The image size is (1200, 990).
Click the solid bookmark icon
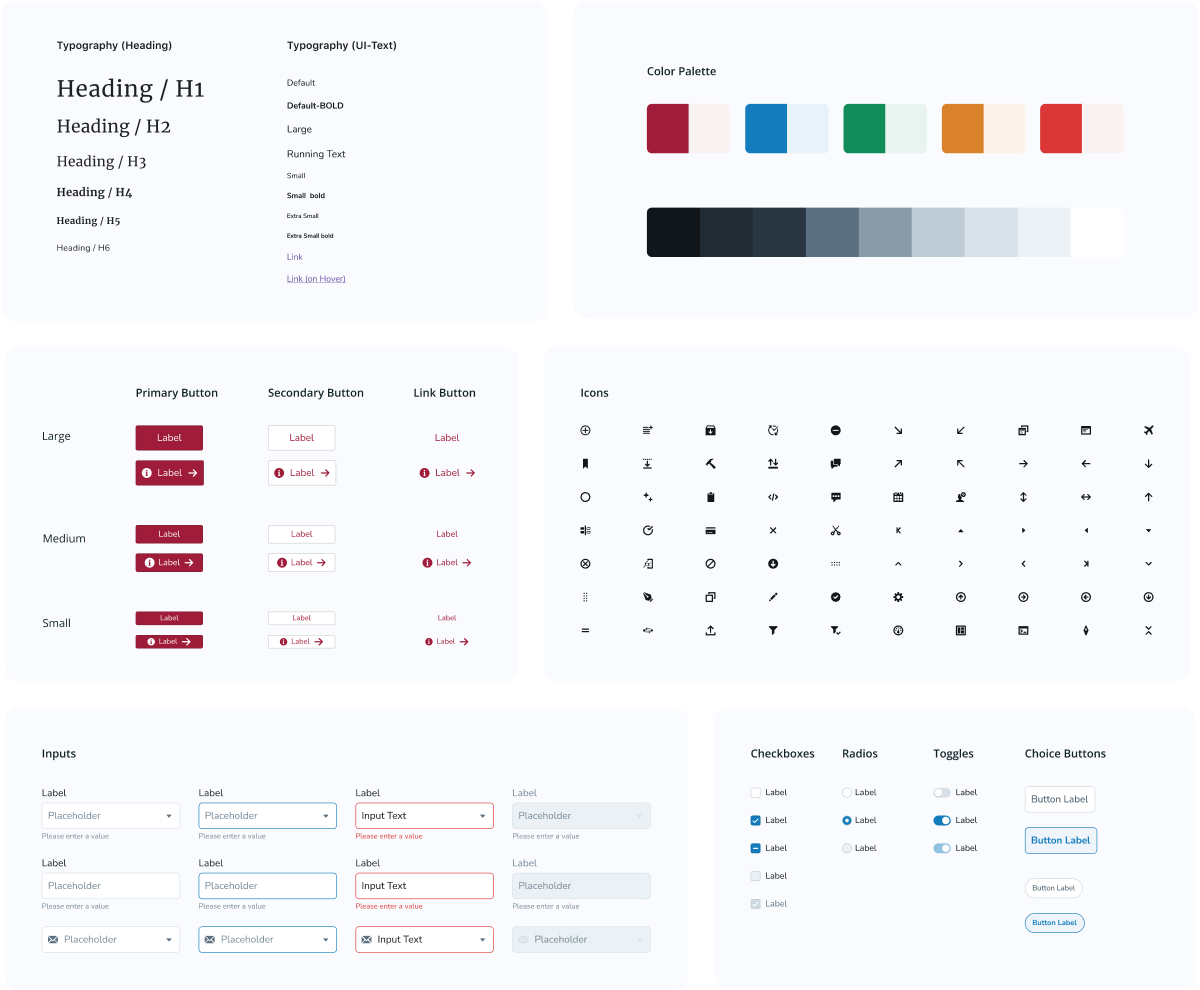point(585,463)
